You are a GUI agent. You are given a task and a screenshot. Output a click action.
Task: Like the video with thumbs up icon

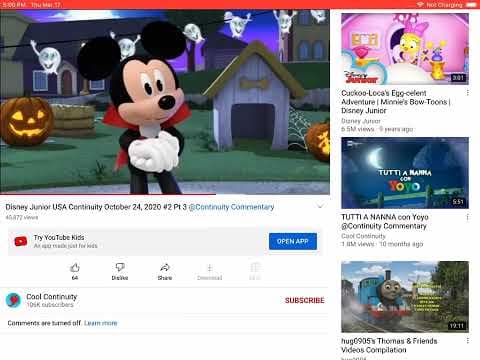(x=75, y=268)
